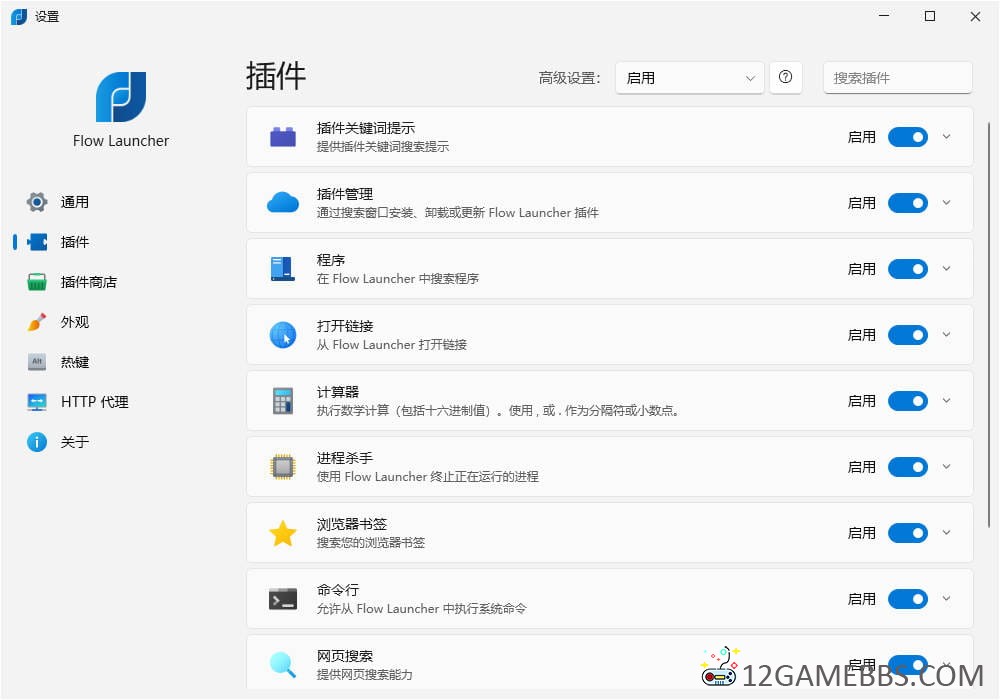The height and width of the screenshot is (700, 1000).
Task: Expand the 程序 plugin details chevron
Action: 946,268
